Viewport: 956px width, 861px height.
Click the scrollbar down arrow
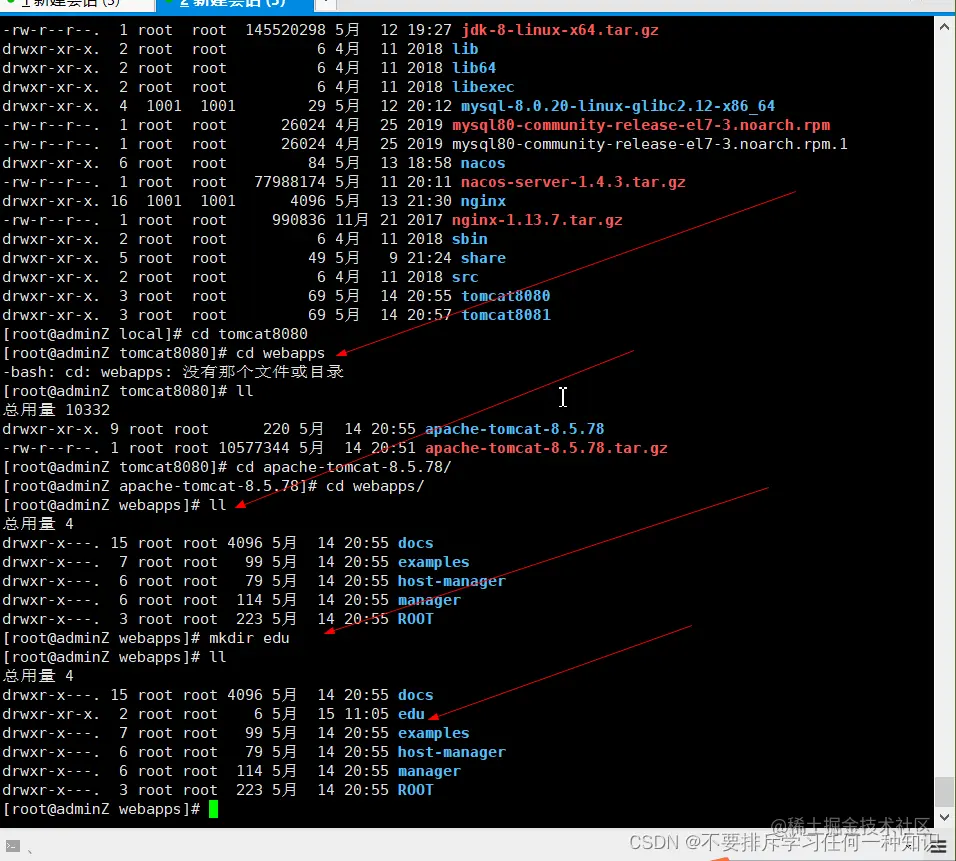tap(944, 817)
